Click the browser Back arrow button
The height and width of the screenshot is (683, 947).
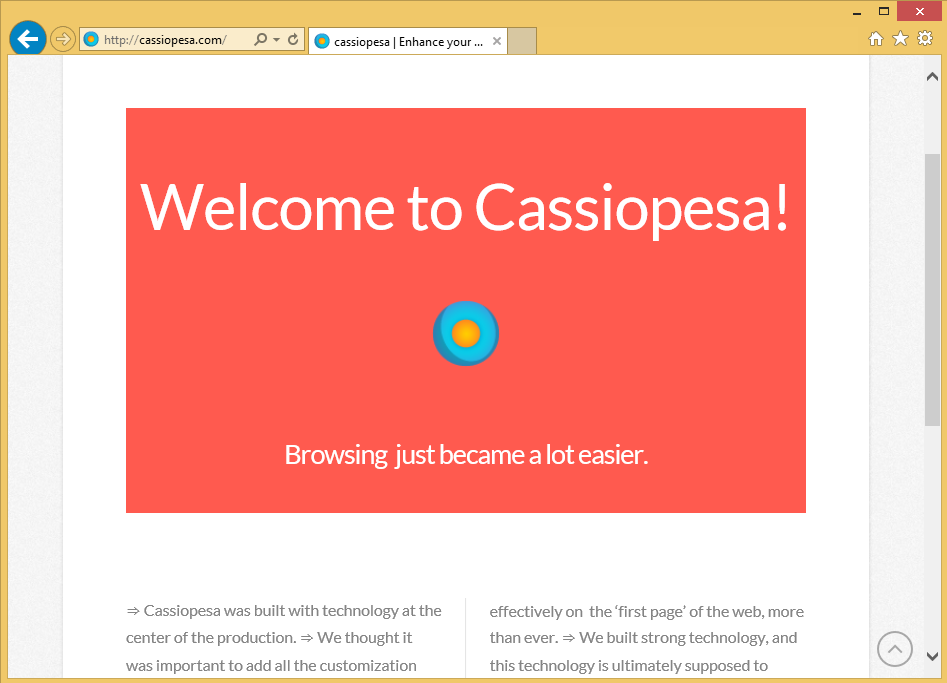pyautogui.click(x=27, y=39)
